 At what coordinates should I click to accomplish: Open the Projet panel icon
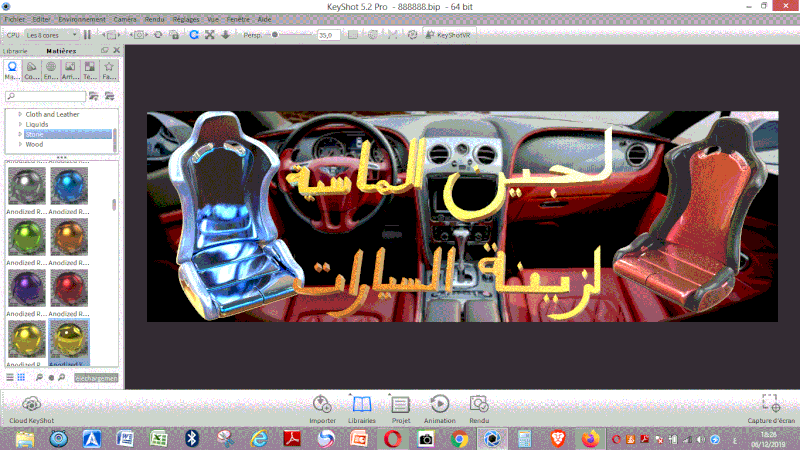(x=400, y=406)
